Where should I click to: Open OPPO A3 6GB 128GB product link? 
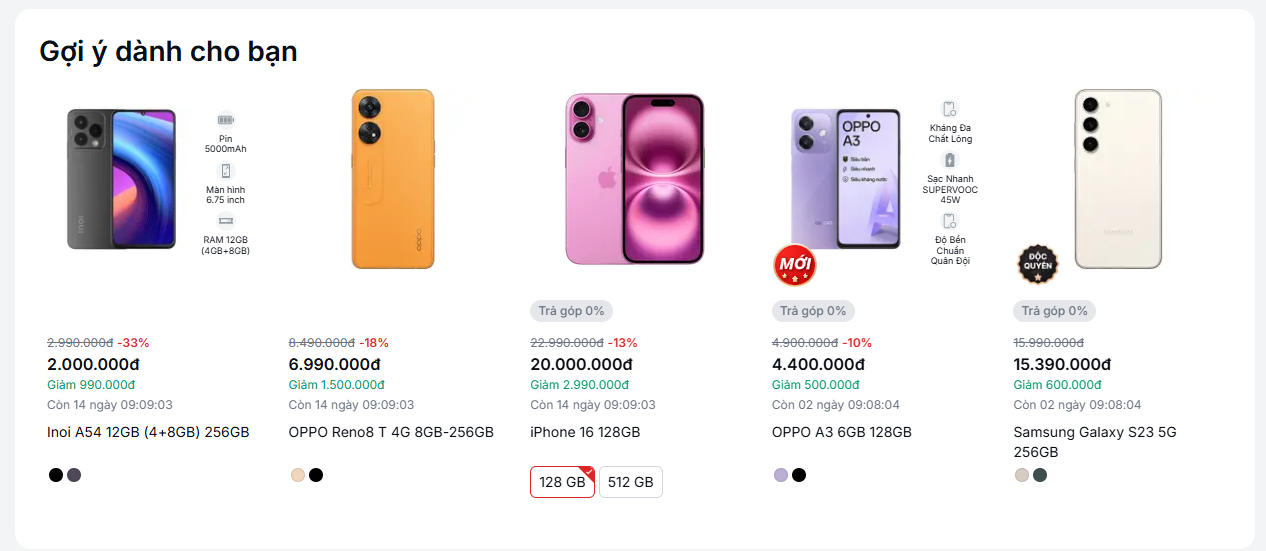pyautogui.click(x=842, y=433)
